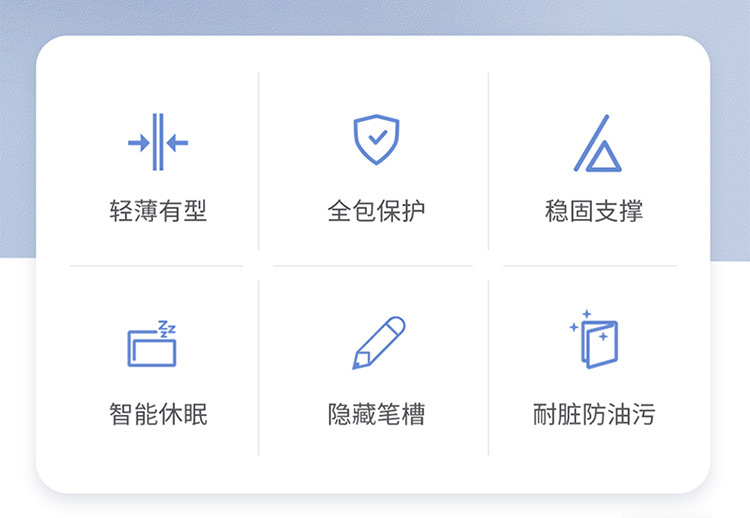This screenshot has height=518, width=750.
Task: Click the shield with checkmark icon
Action: [376, 139]
